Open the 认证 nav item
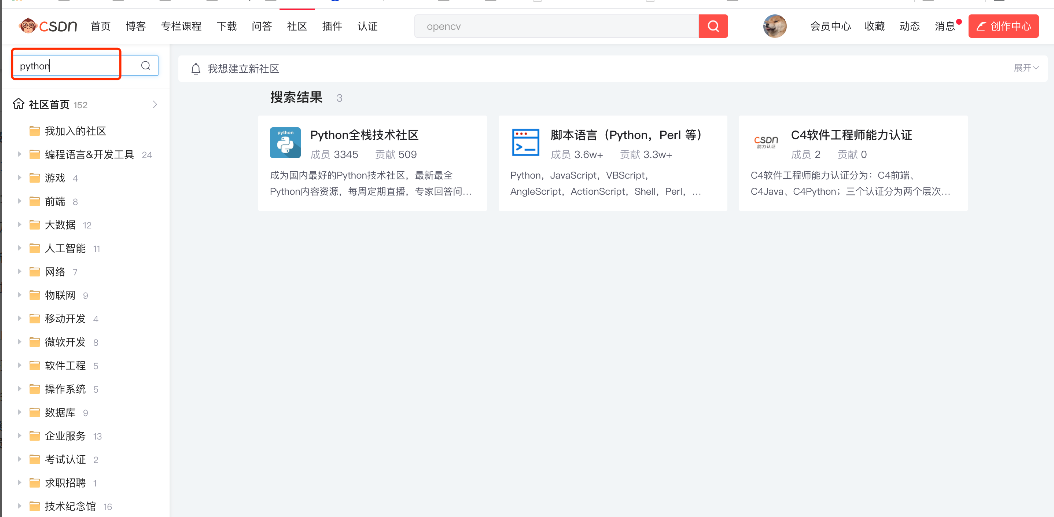The width and height of the screenshot is (1054, 517). (368, 26)
